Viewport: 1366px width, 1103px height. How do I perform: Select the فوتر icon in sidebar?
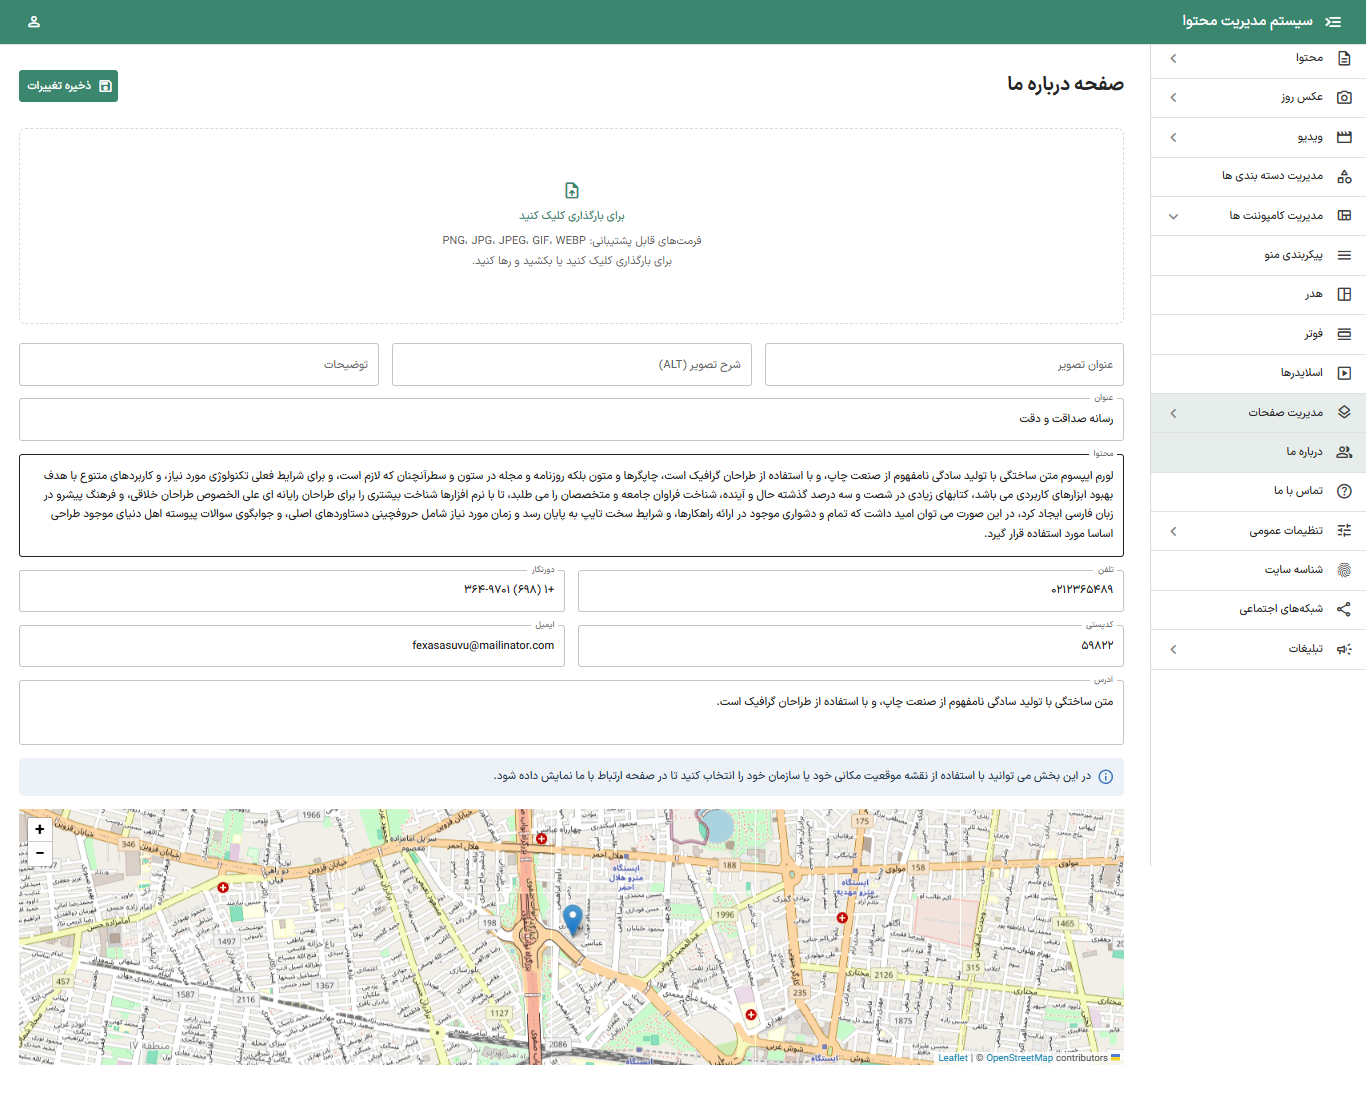pyautogui.click(x=1345, y=334)
